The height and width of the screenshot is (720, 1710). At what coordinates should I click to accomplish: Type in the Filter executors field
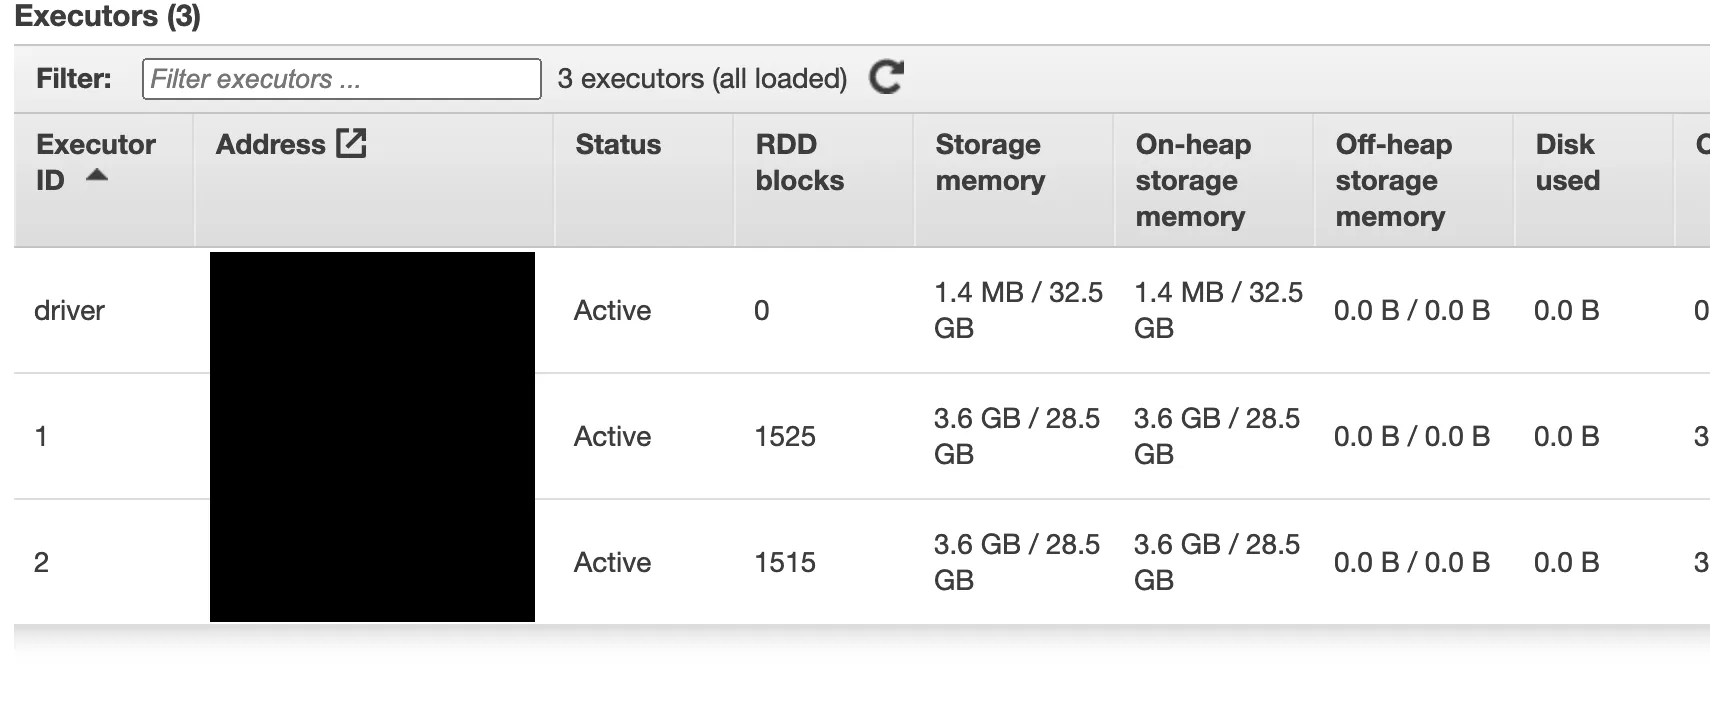click(341, 79)
